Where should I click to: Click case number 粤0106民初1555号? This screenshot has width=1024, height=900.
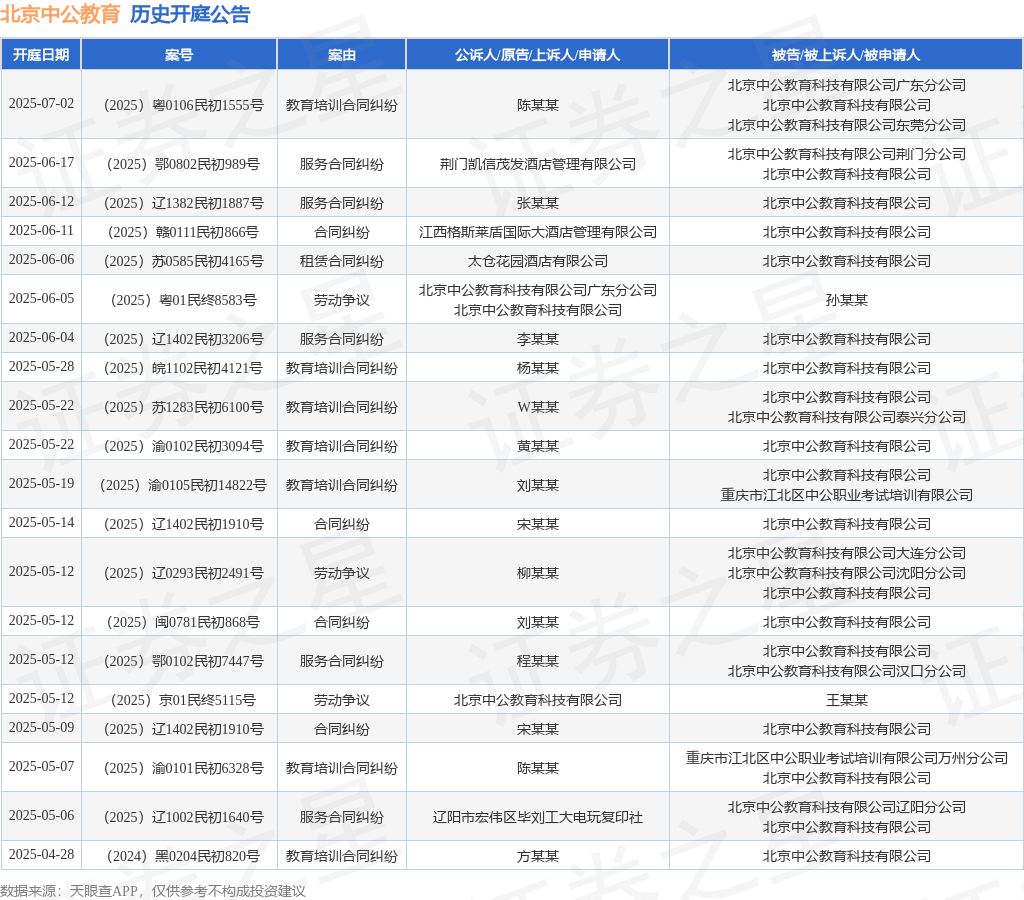click(184, 105)
